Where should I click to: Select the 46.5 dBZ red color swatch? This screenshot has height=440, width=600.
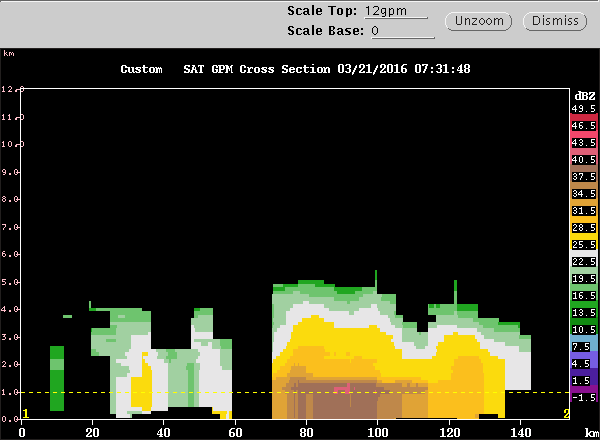click(584, 125)
